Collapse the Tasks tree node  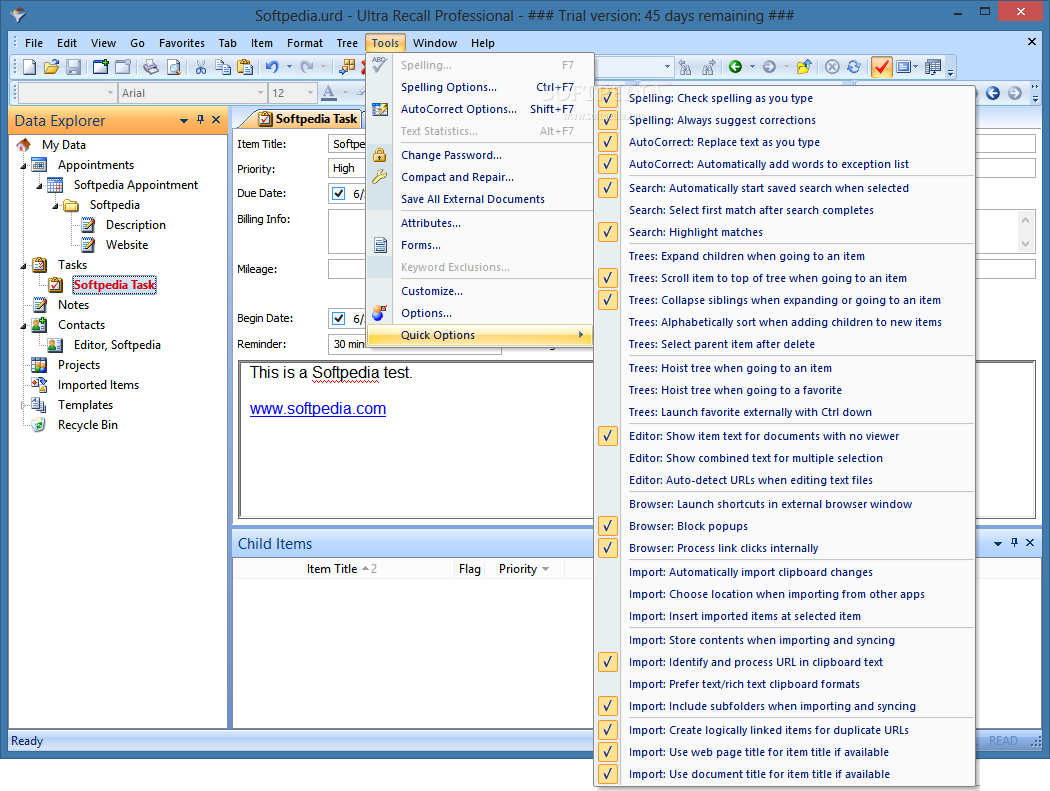pyautogui.click(x=23, y=266)
